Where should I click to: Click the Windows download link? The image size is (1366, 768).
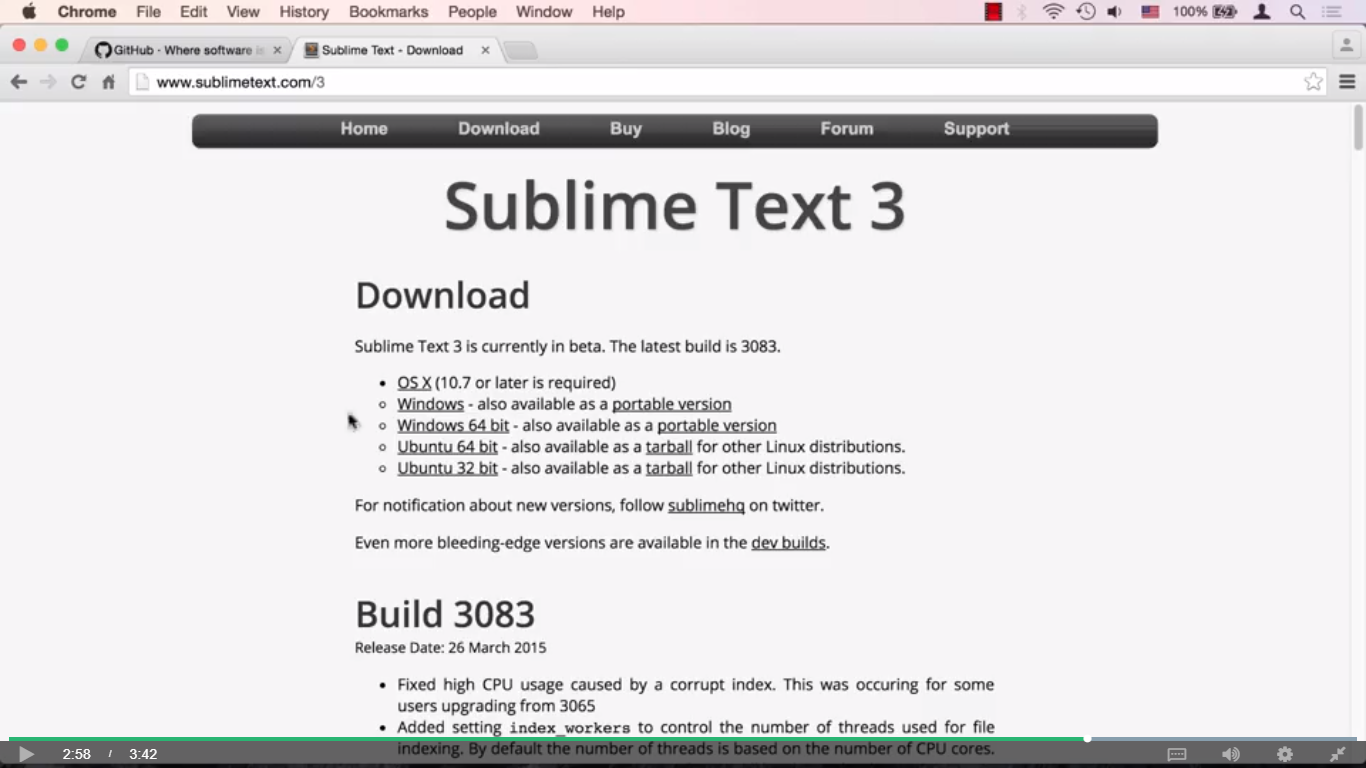(x=430, y=404)
